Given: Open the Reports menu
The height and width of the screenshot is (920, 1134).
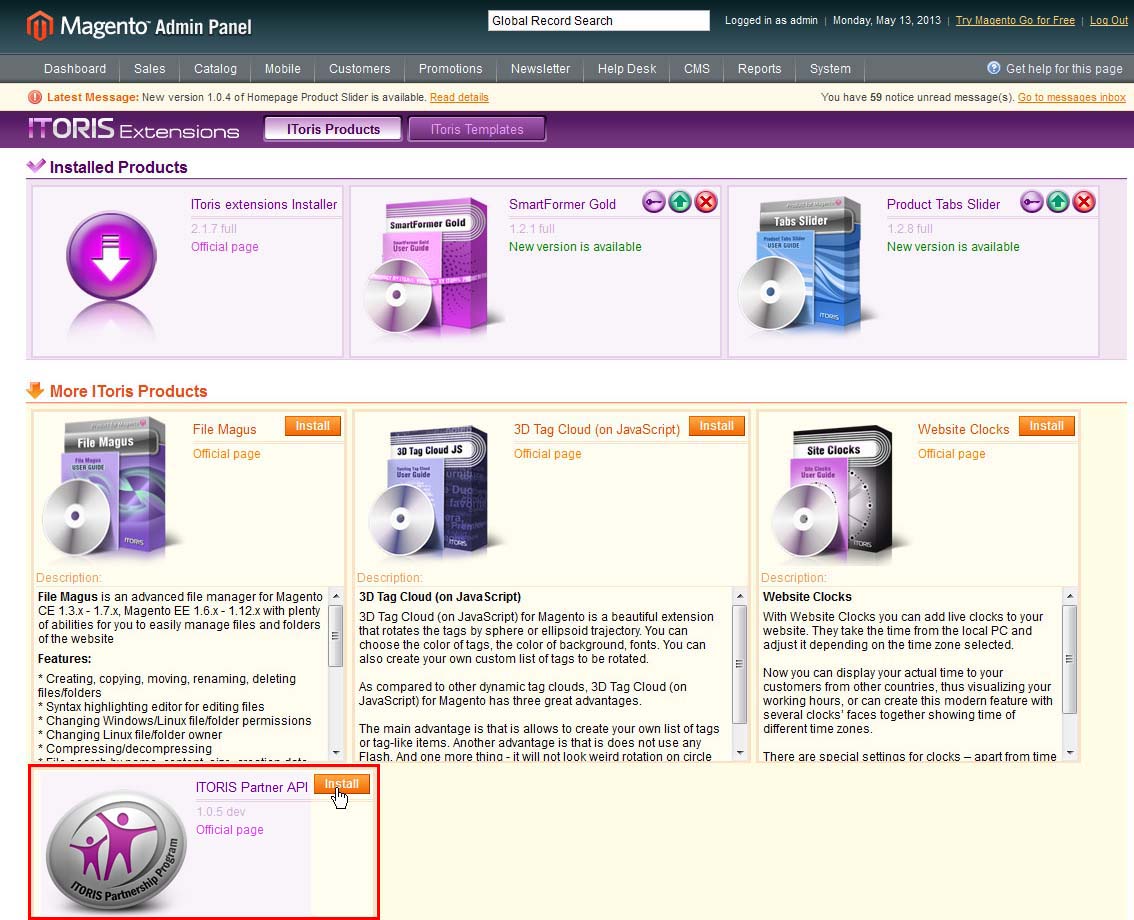Looking at the screenshot, I should [759, 69].
